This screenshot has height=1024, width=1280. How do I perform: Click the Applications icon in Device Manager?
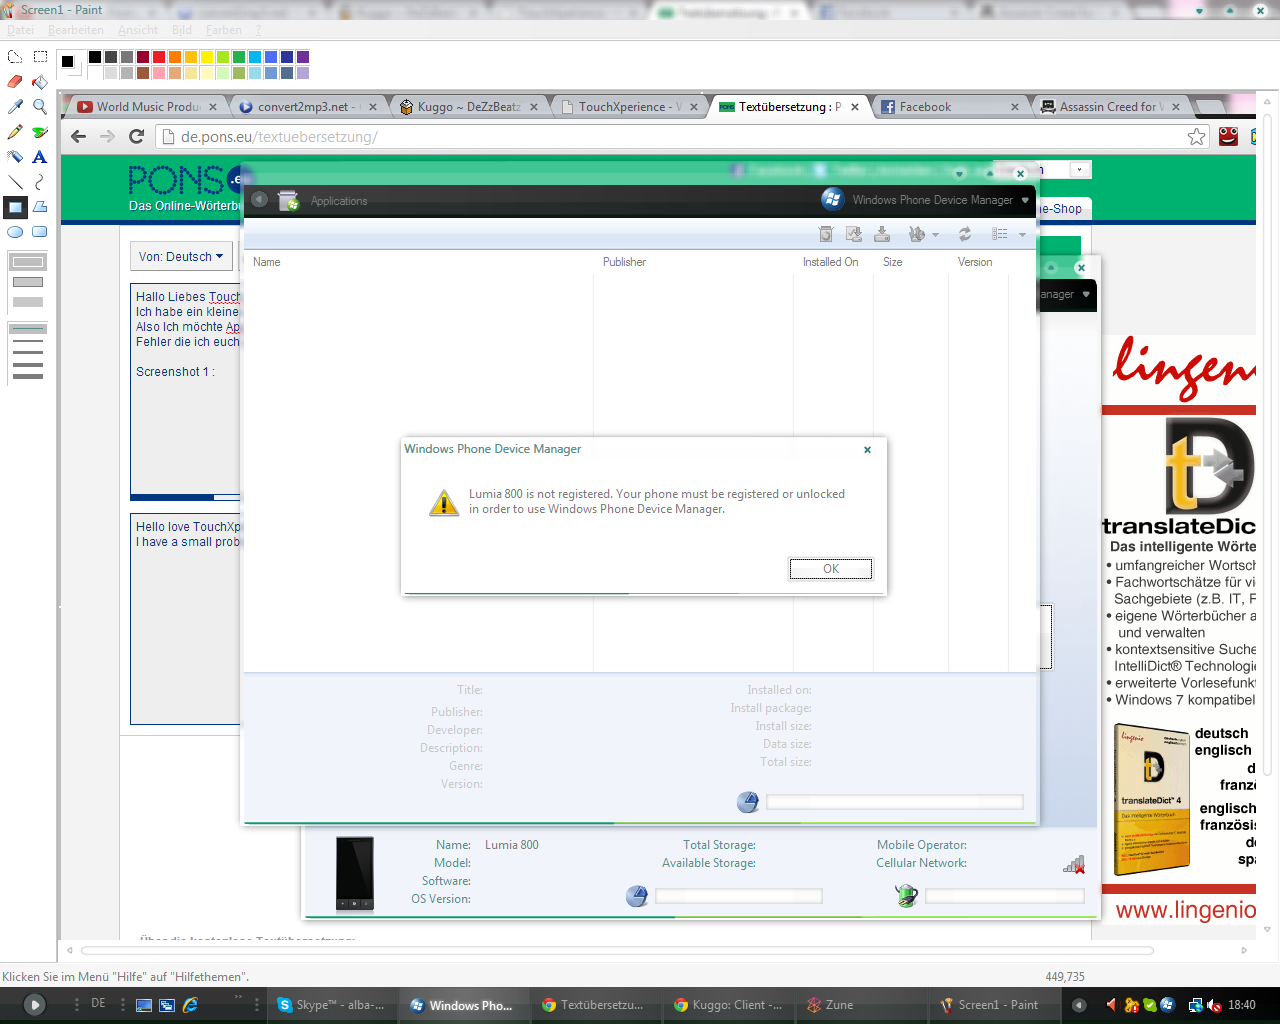[x=289, y=200]
